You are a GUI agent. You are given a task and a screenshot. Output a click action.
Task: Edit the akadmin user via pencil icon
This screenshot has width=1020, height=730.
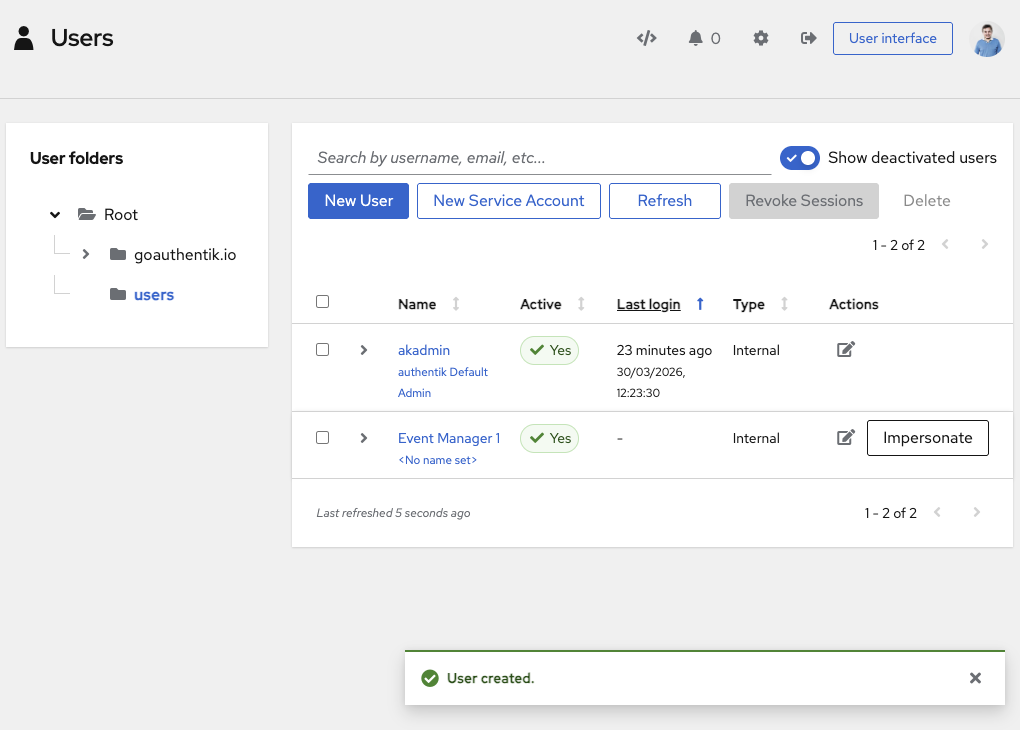846,350
